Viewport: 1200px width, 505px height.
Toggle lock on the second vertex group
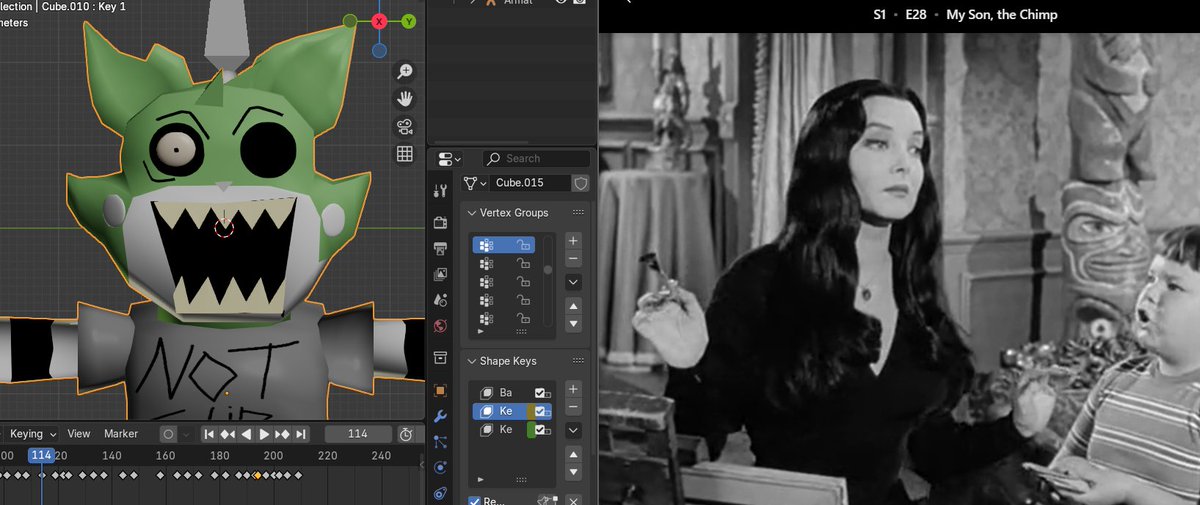coord(522,263)
